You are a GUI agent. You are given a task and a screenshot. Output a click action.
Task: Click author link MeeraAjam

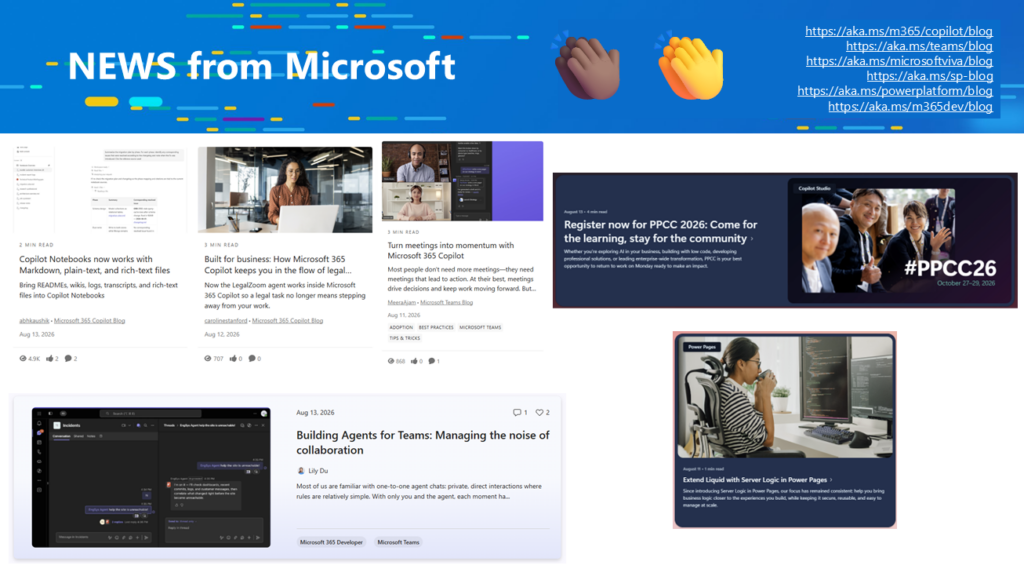[402, 302]
